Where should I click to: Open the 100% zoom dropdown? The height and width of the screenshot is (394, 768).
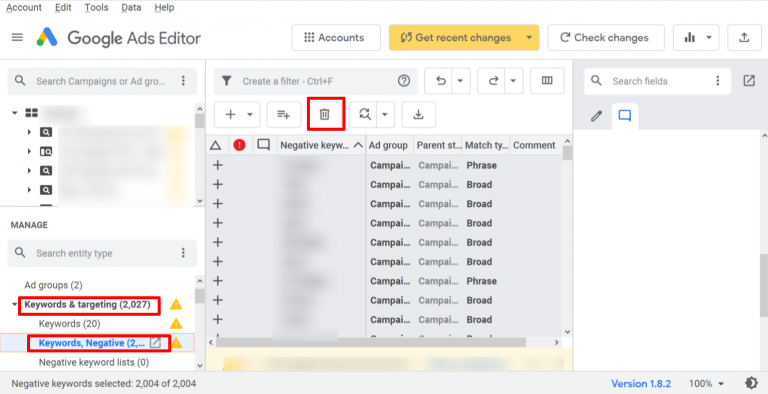coord(706,383)
